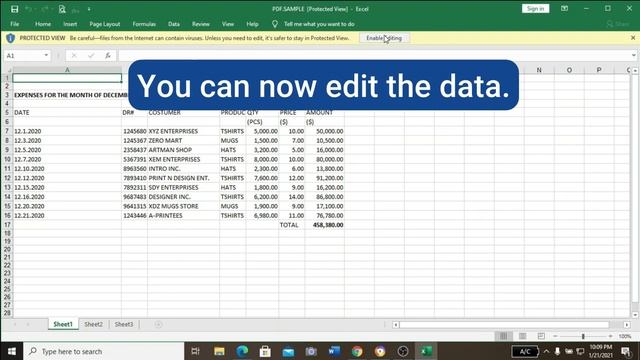640x360 pixels.
Task: Click the Tell me lightbulb icon
Action: click(x=275, y=24)
